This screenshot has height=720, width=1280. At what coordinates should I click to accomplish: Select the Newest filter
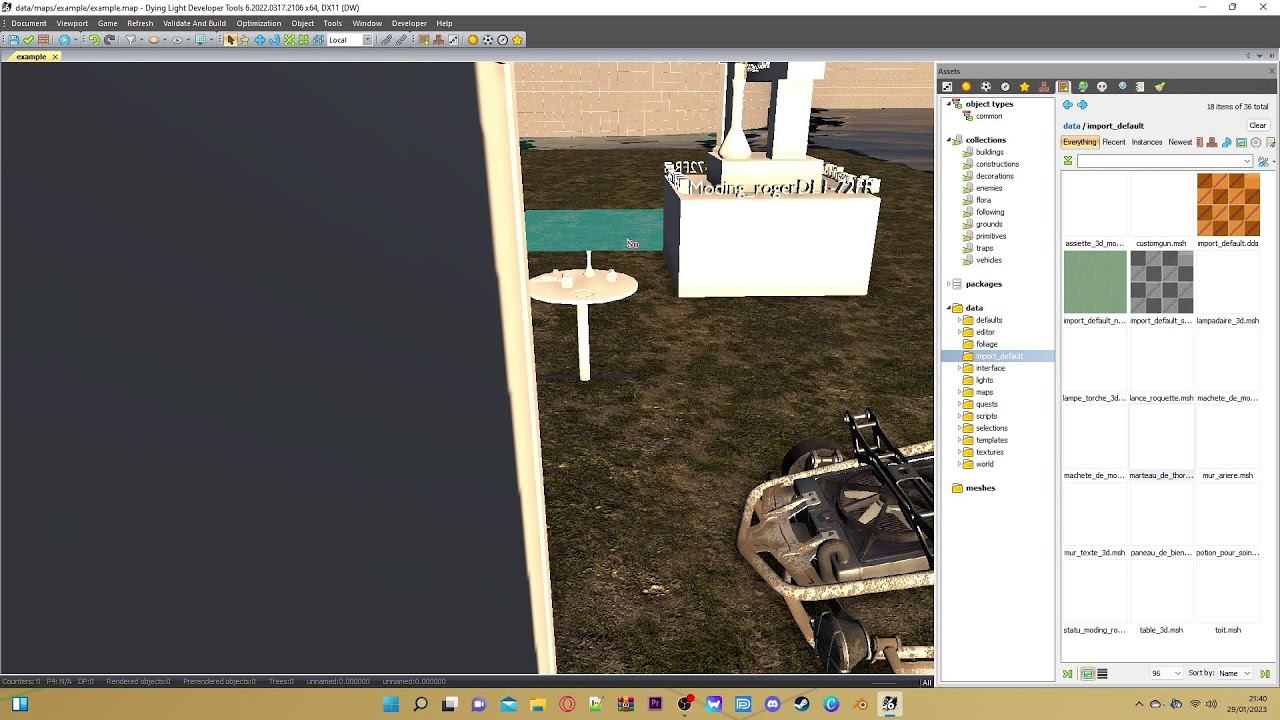point(1180,142)
